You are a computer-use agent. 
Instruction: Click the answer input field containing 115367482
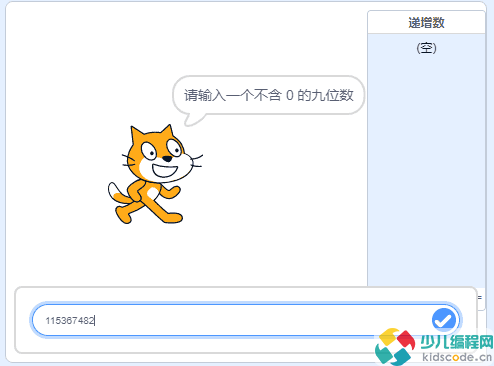(x=246, y=320)
